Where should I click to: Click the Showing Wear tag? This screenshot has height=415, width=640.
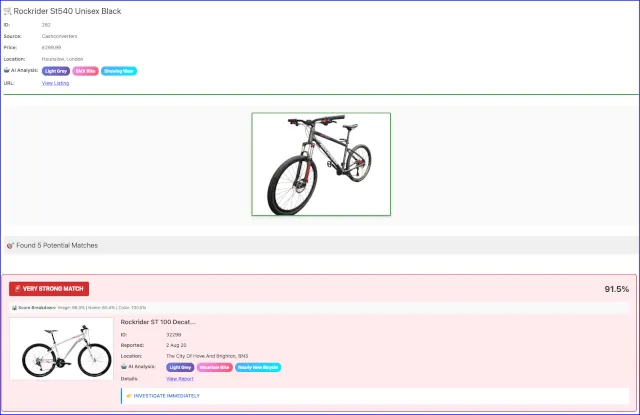pyautogui.click(x=119, y=71)
